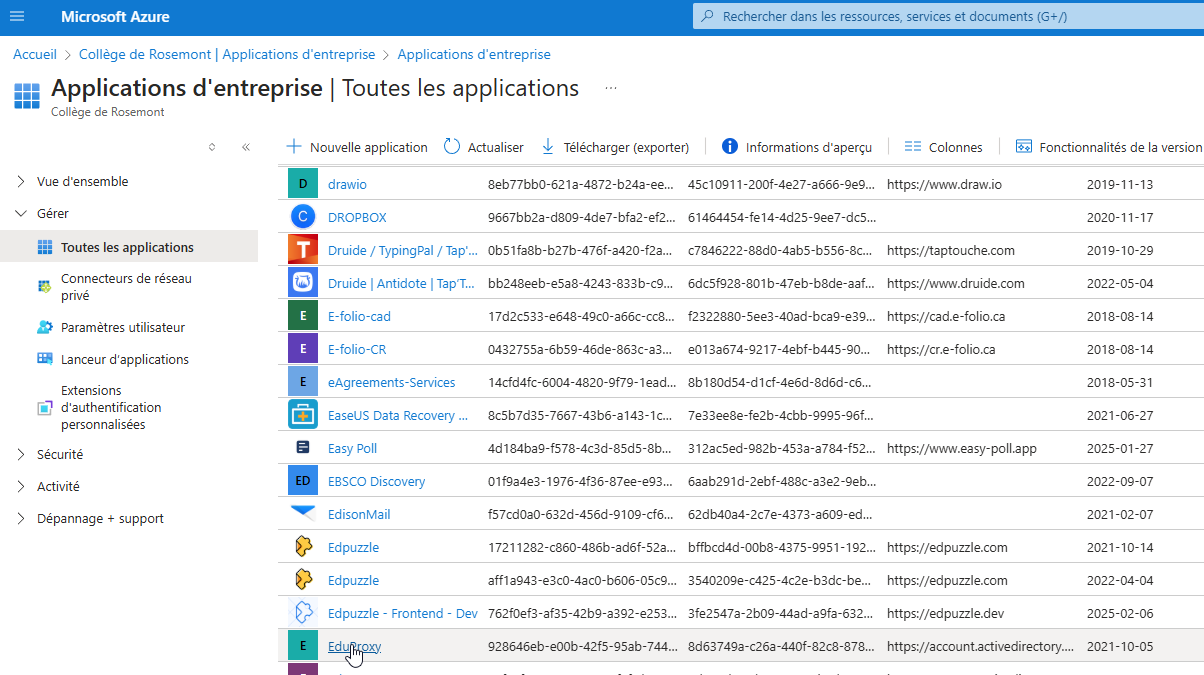Open the EduProxy application link
1204x675 pixels.
pos(354,646)
